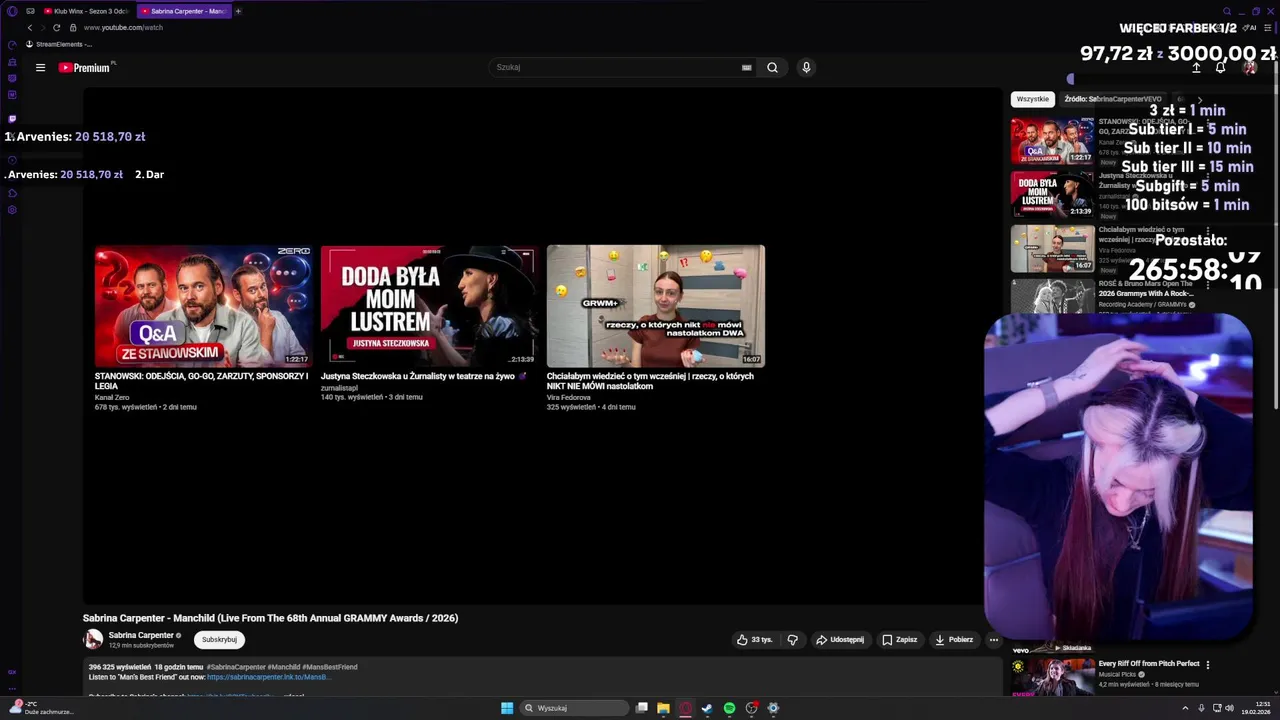Open more actions ellipsis under video
The height and width of the screenshot is (720, 1280).
(x=993, y=640)
